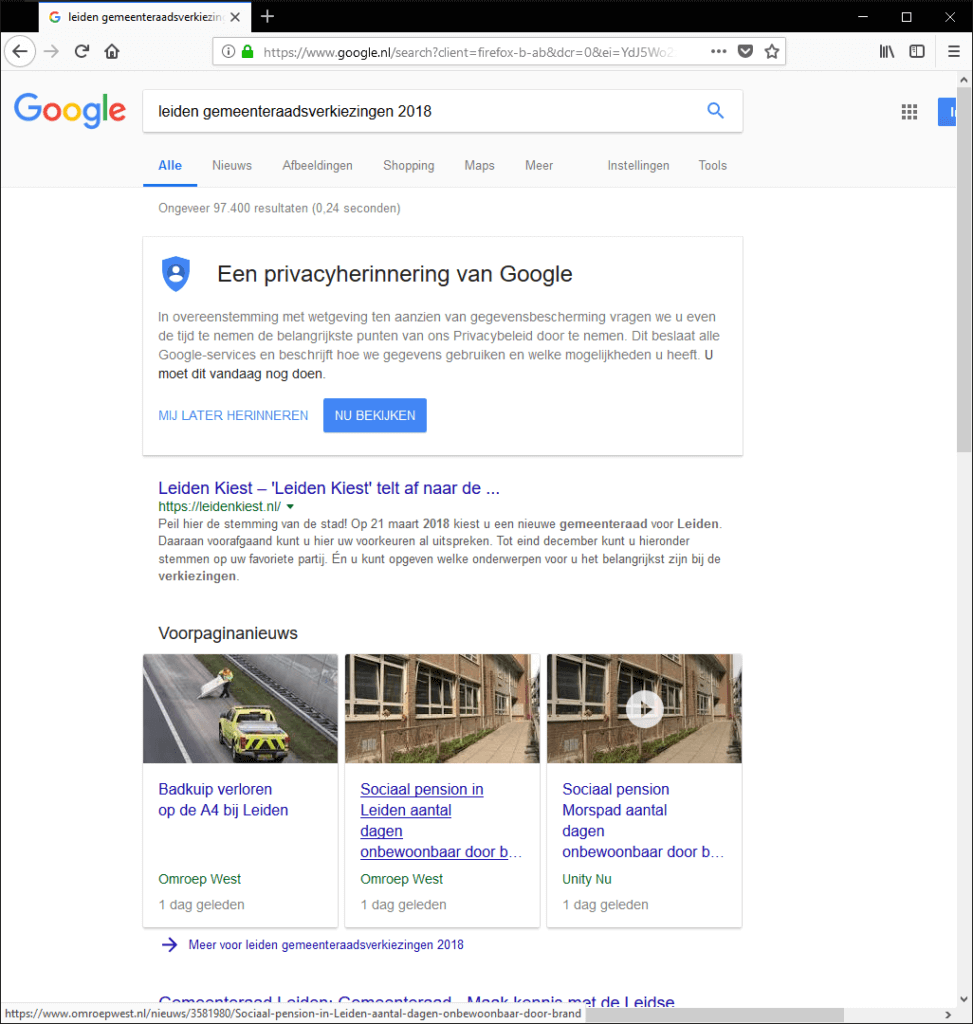This screenshot has height=1024, width=973.
Task: Click the scrollbar down arrow
Action: [964, 999]
